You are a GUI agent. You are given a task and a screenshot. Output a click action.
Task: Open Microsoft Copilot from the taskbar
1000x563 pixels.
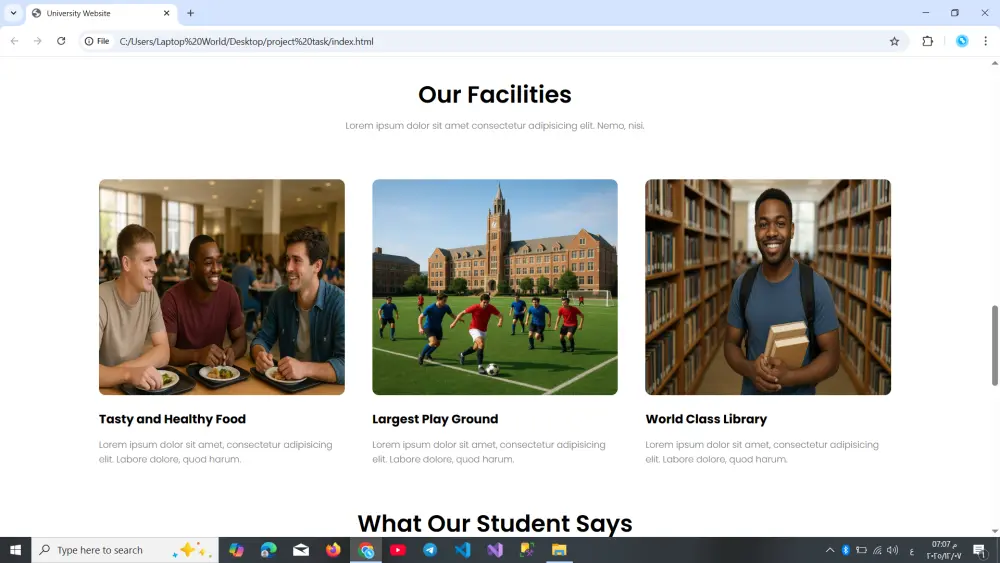click(x=237, y=550)
